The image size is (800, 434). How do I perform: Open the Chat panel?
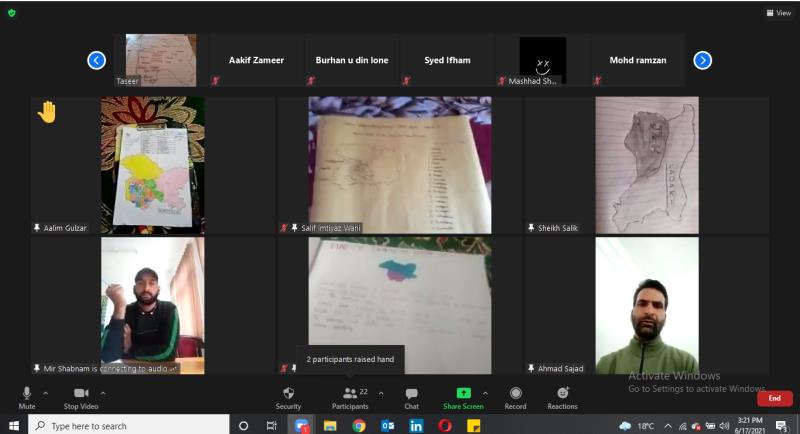pos(411,395)
